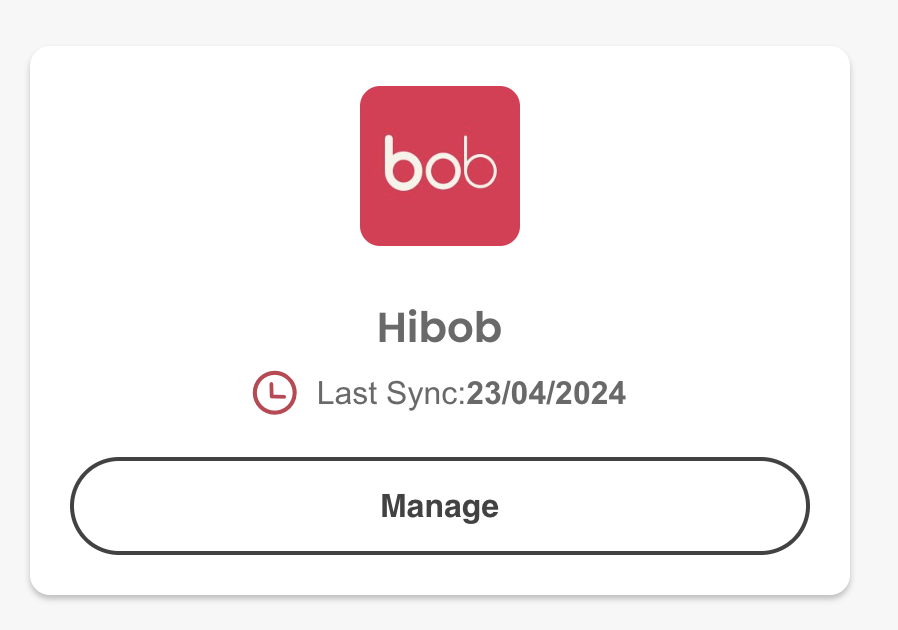Click the thin last 'b' in the logo

click(x=480, y=162)
